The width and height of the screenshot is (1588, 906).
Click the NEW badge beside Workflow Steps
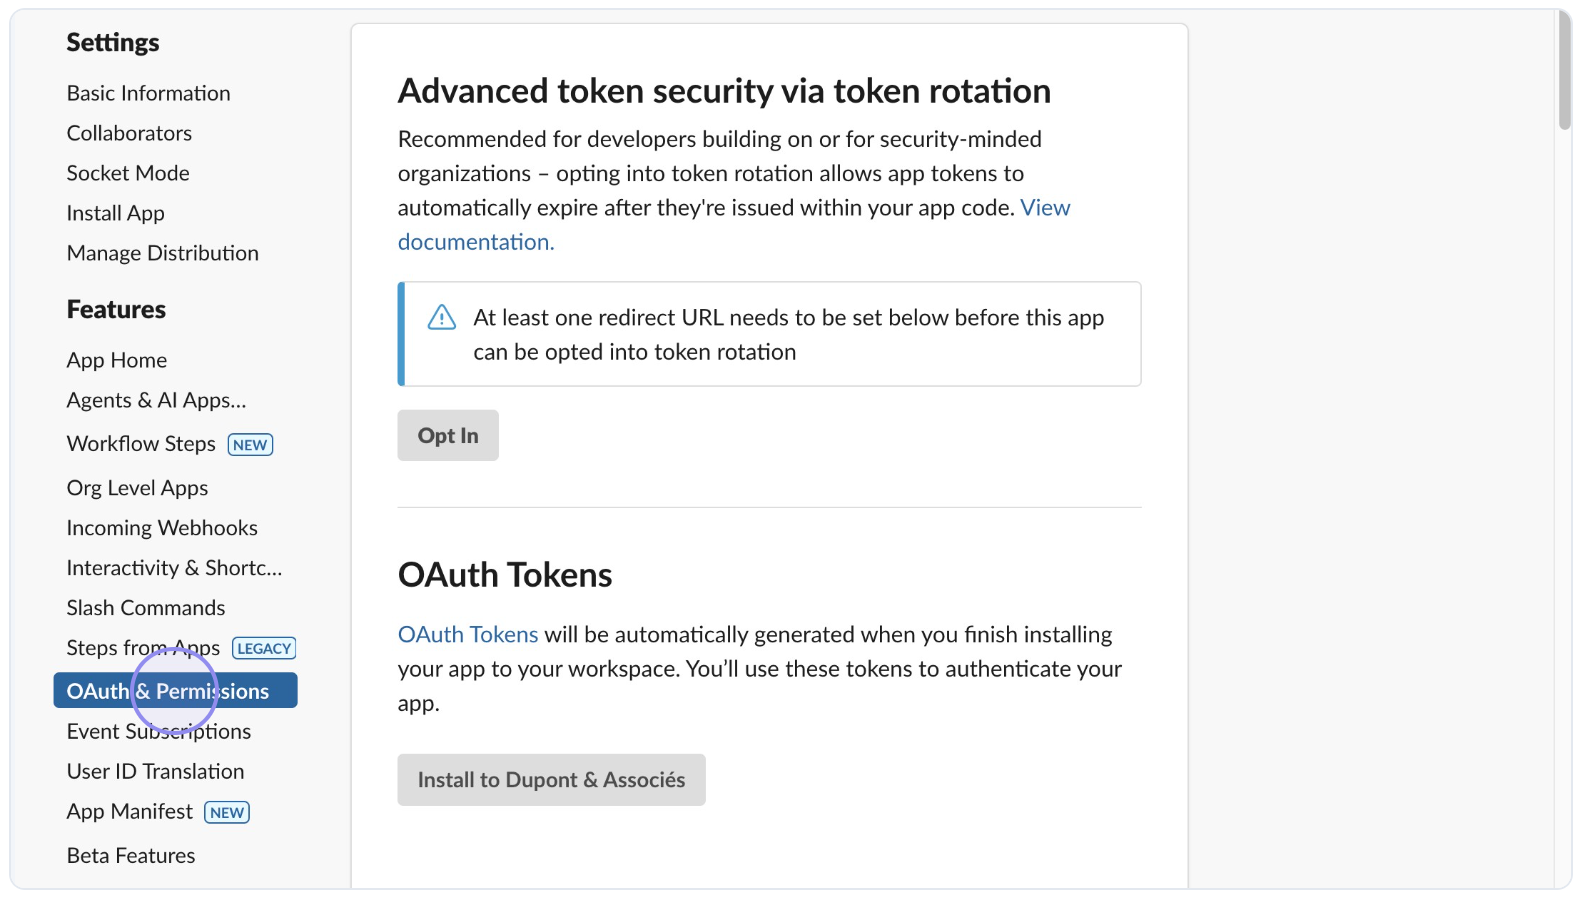tap(250, 445)
